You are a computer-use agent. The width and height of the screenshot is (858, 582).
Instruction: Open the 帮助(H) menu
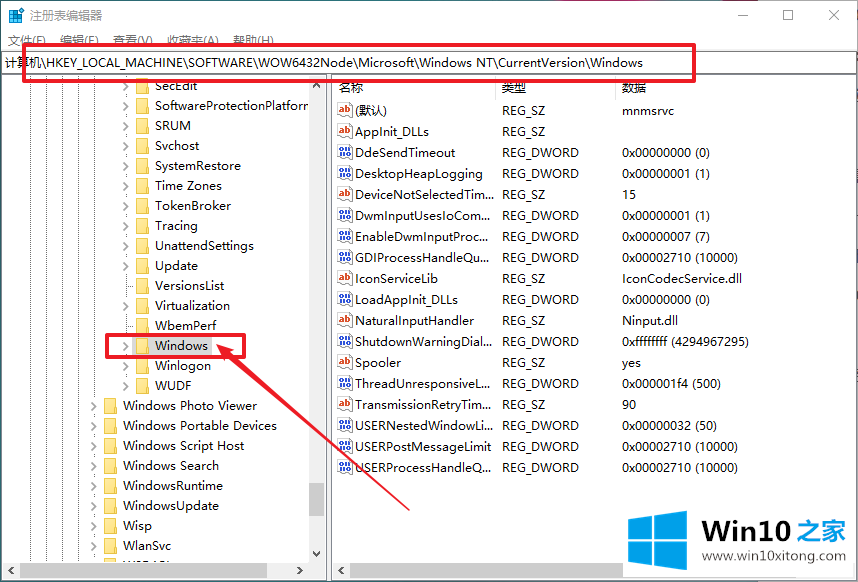pos(252,40)
